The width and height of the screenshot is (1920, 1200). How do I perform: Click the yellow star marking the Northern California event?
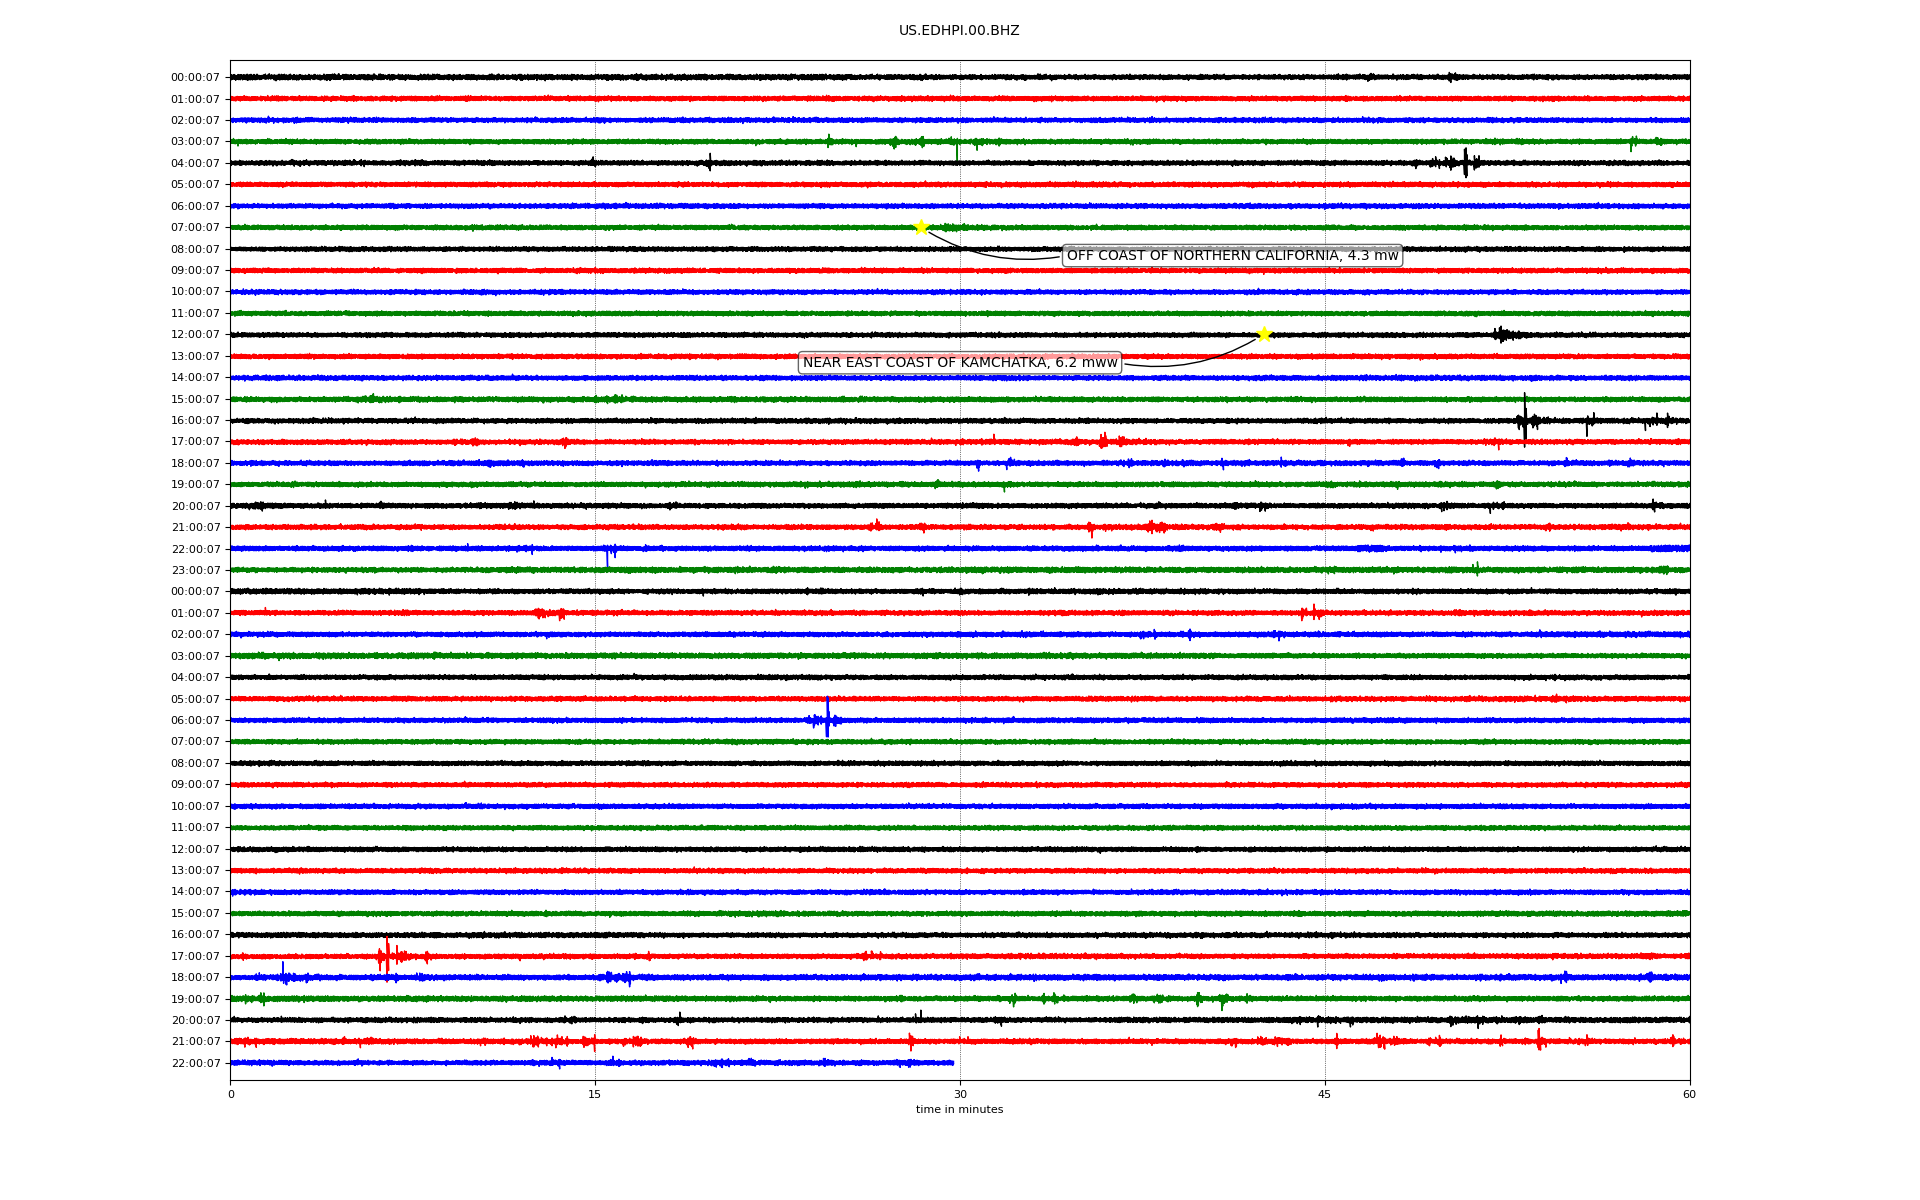tap(921, 227)
